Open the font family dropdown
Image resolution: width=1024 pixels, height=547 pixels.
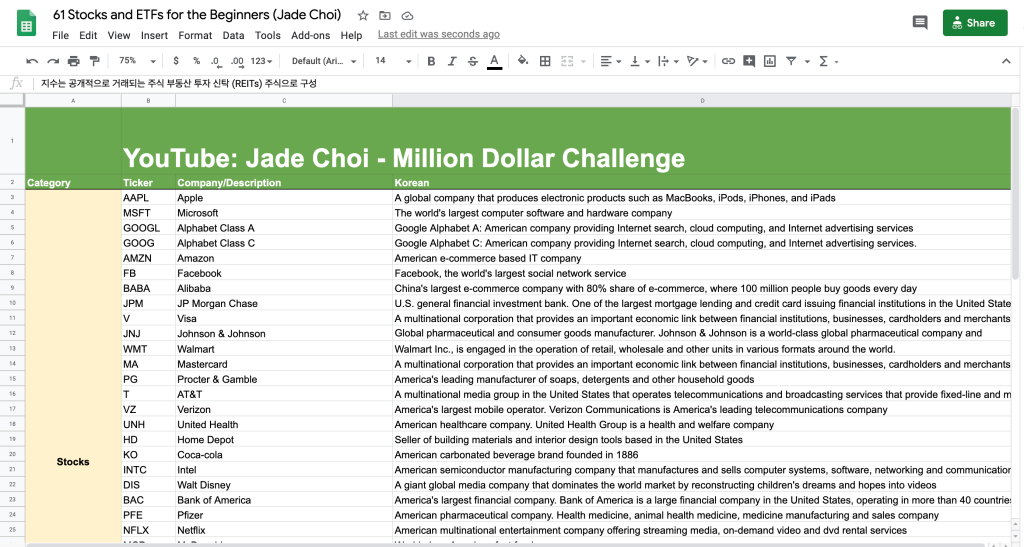323,61
